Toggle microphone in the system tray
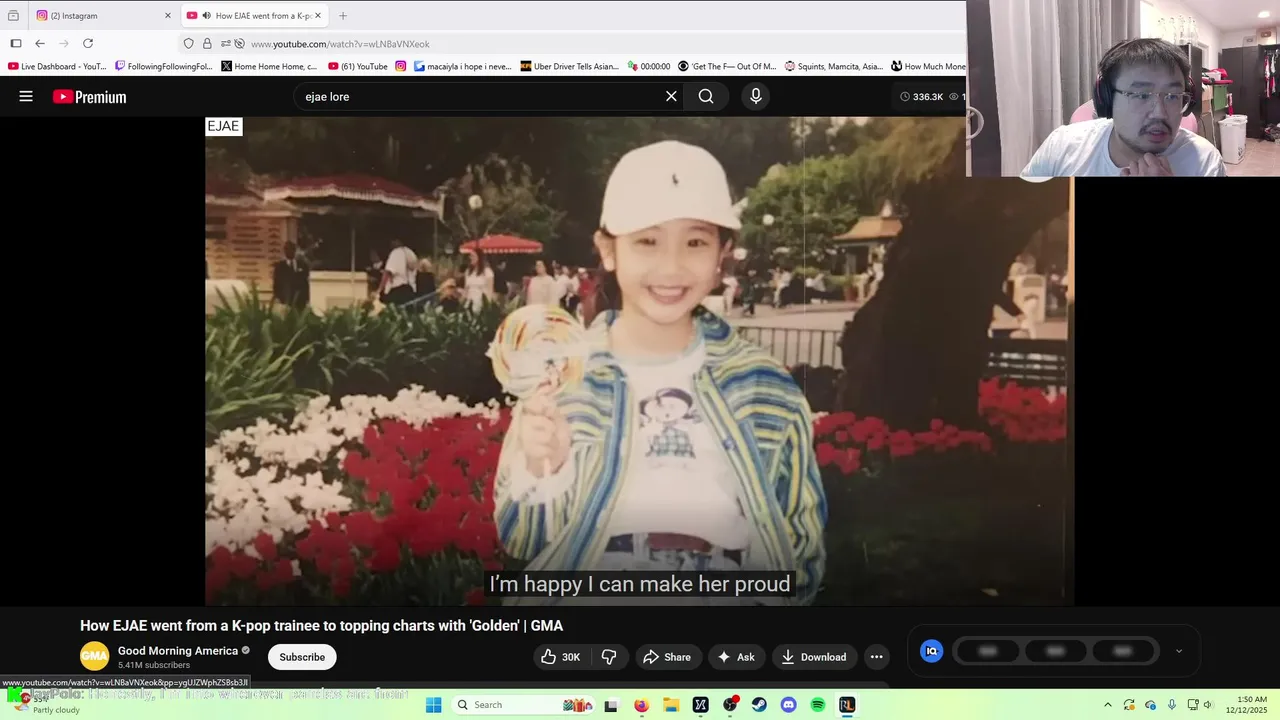The image size is (1280, 720). 1171,705
